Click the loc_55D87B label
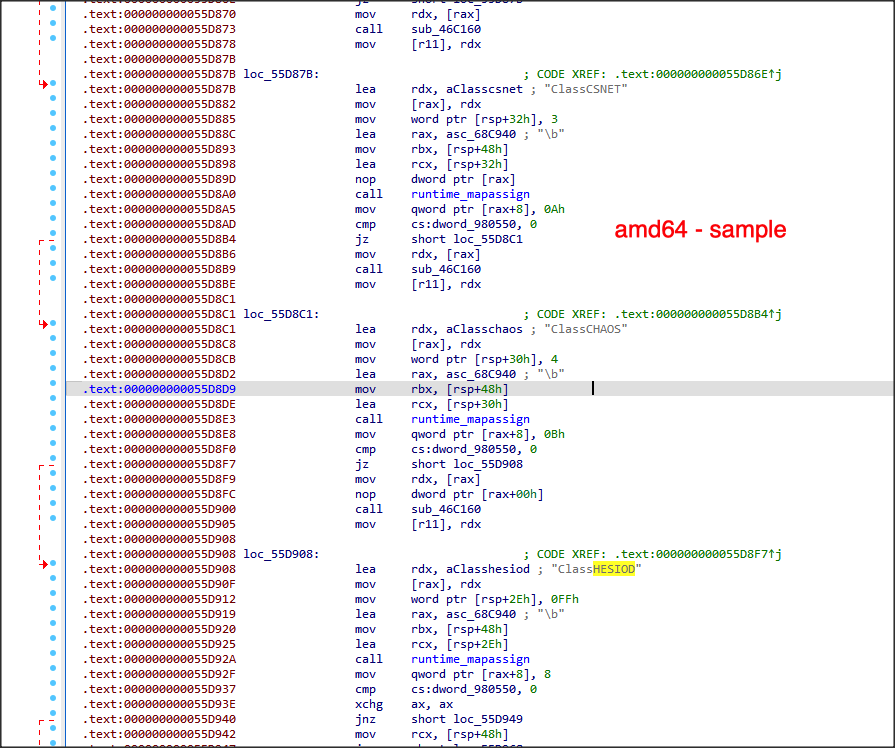Viewport: 895px width, 748px height. (281, 74)
